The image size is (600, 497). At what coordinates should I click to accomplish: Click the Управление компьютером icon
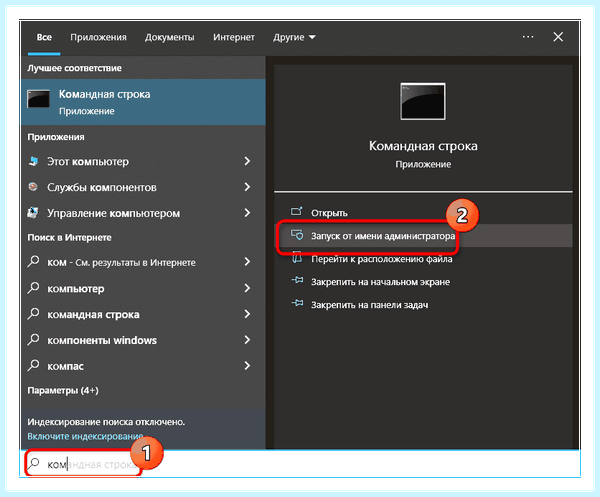click(x=33, y=212)
